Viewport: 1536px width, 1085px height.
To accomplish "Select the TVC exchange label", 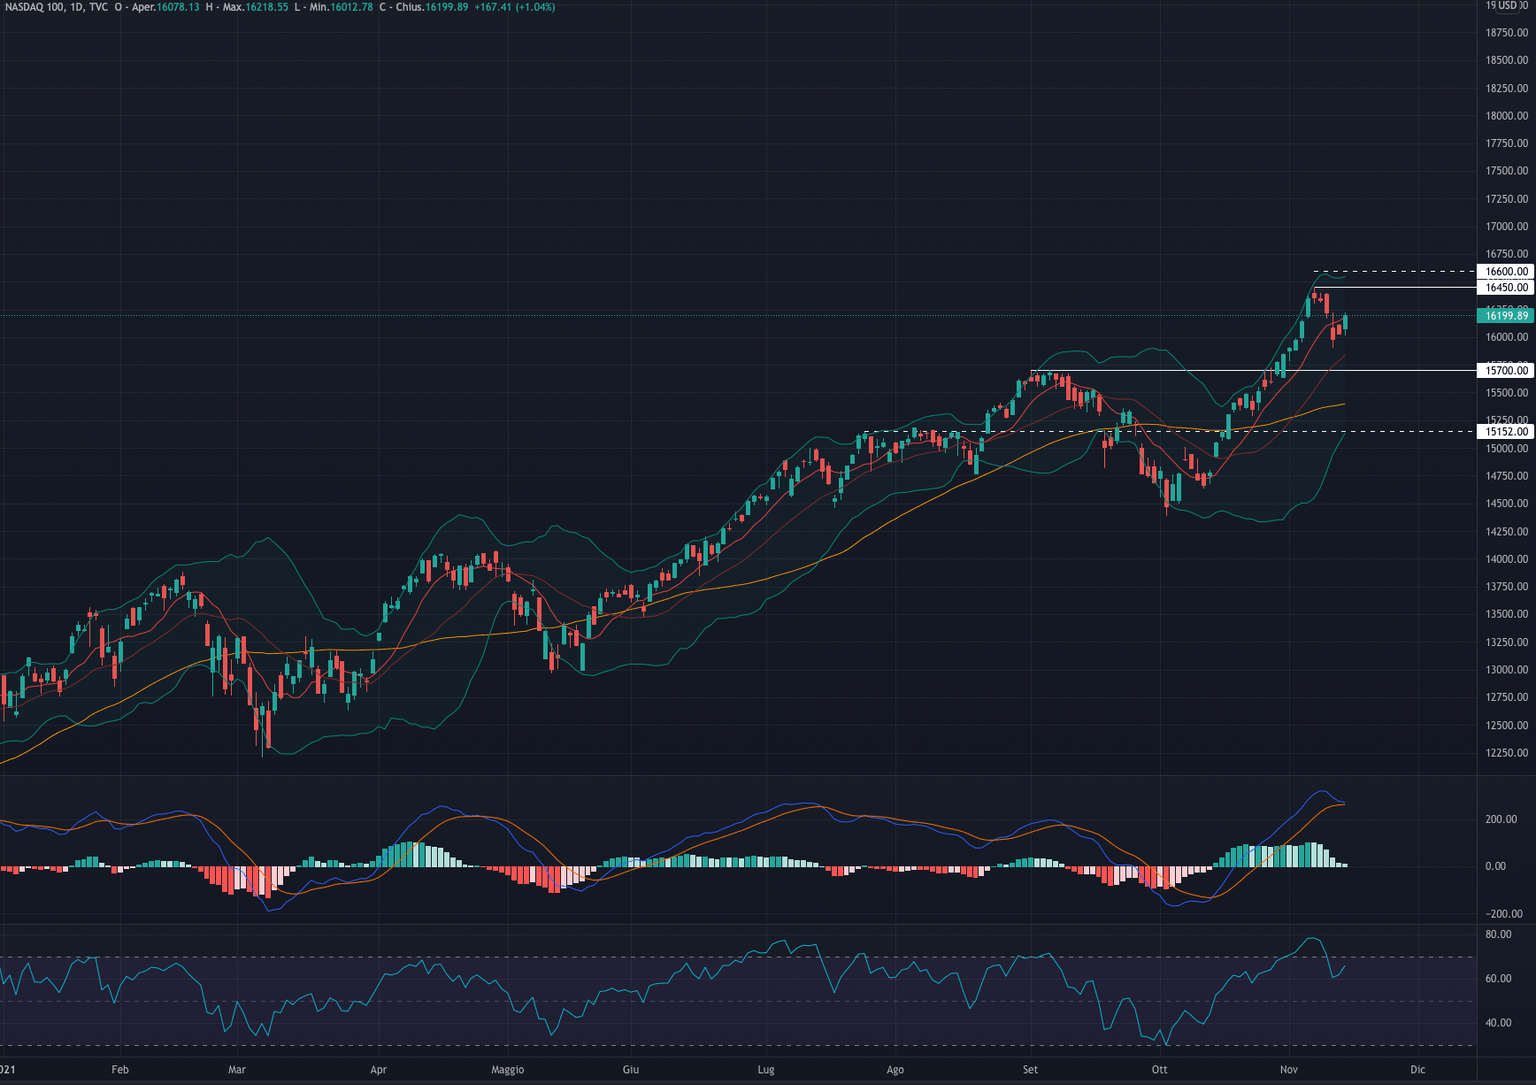I will tap(96, 7).
